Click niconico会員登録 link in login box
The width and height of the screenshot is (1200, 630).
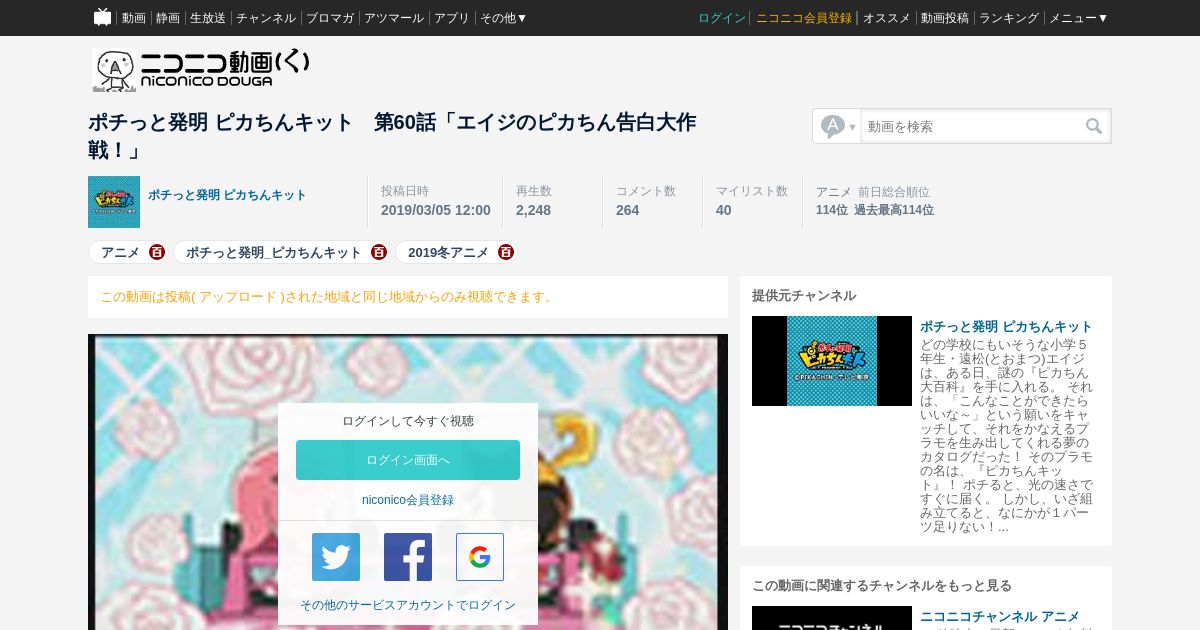pos(408,500)
